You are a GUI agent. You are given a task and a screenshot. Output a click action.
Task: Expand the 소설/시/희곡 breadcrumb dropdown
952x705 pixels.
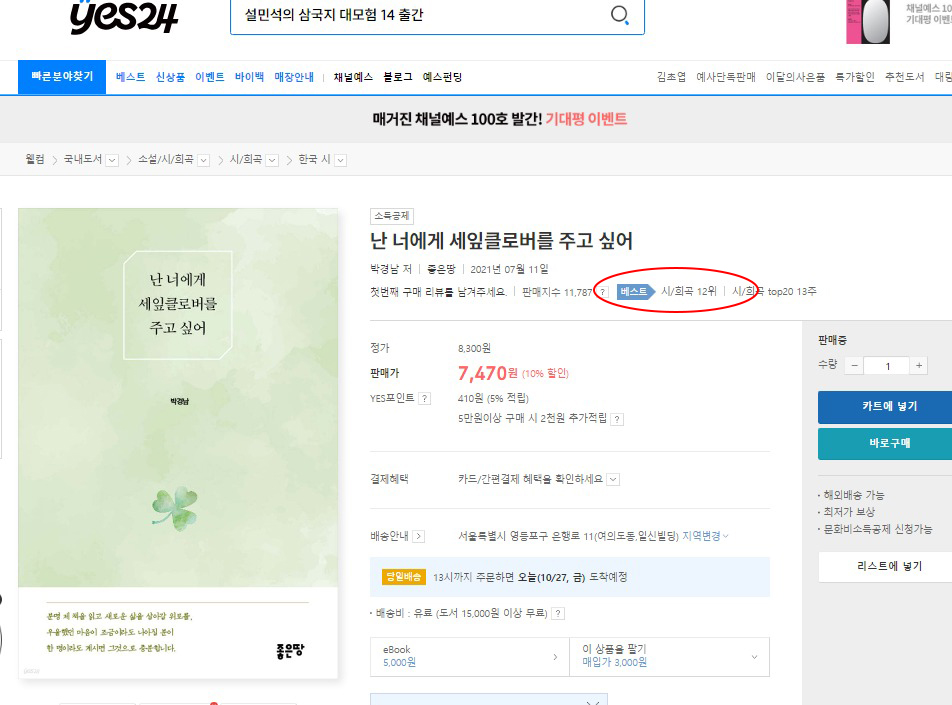[204, 160]
